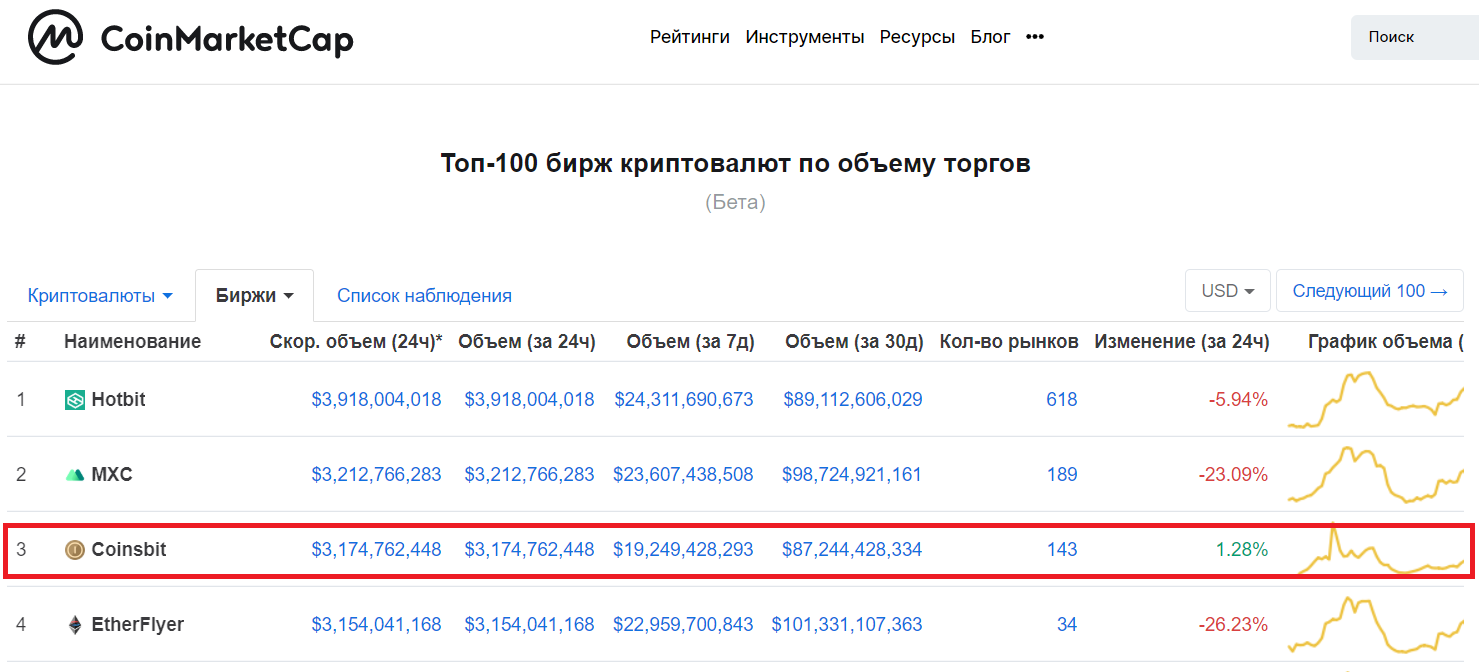Open MXC's volume sparkline chart

pos(1376,475)
